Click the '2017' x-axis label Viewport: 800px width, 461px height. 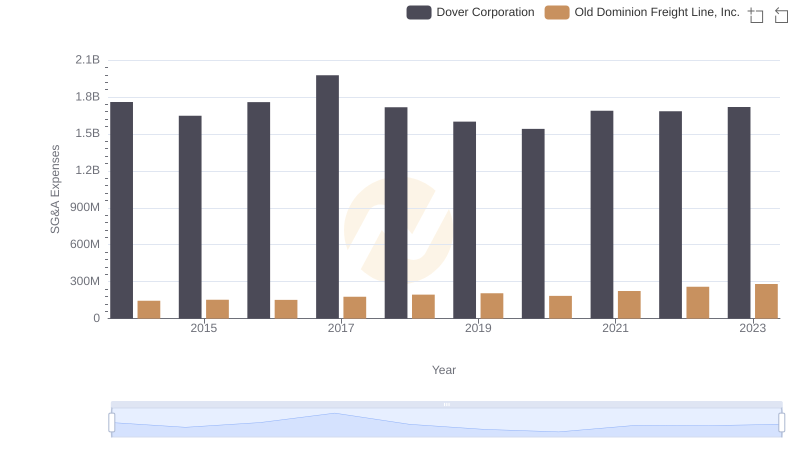(341, 328)
